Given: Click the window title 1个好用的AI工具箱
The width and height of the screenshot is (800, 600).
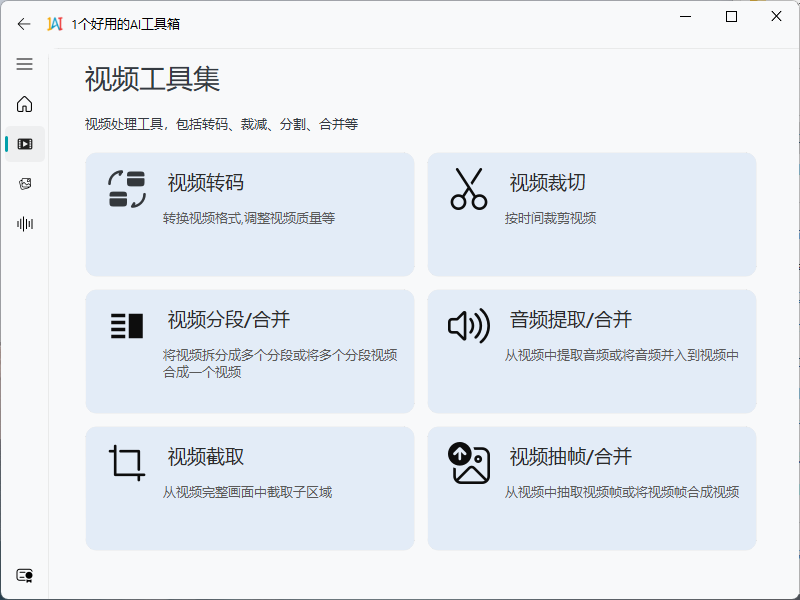Looking at the screenshot, I should [x=126, y=24].
